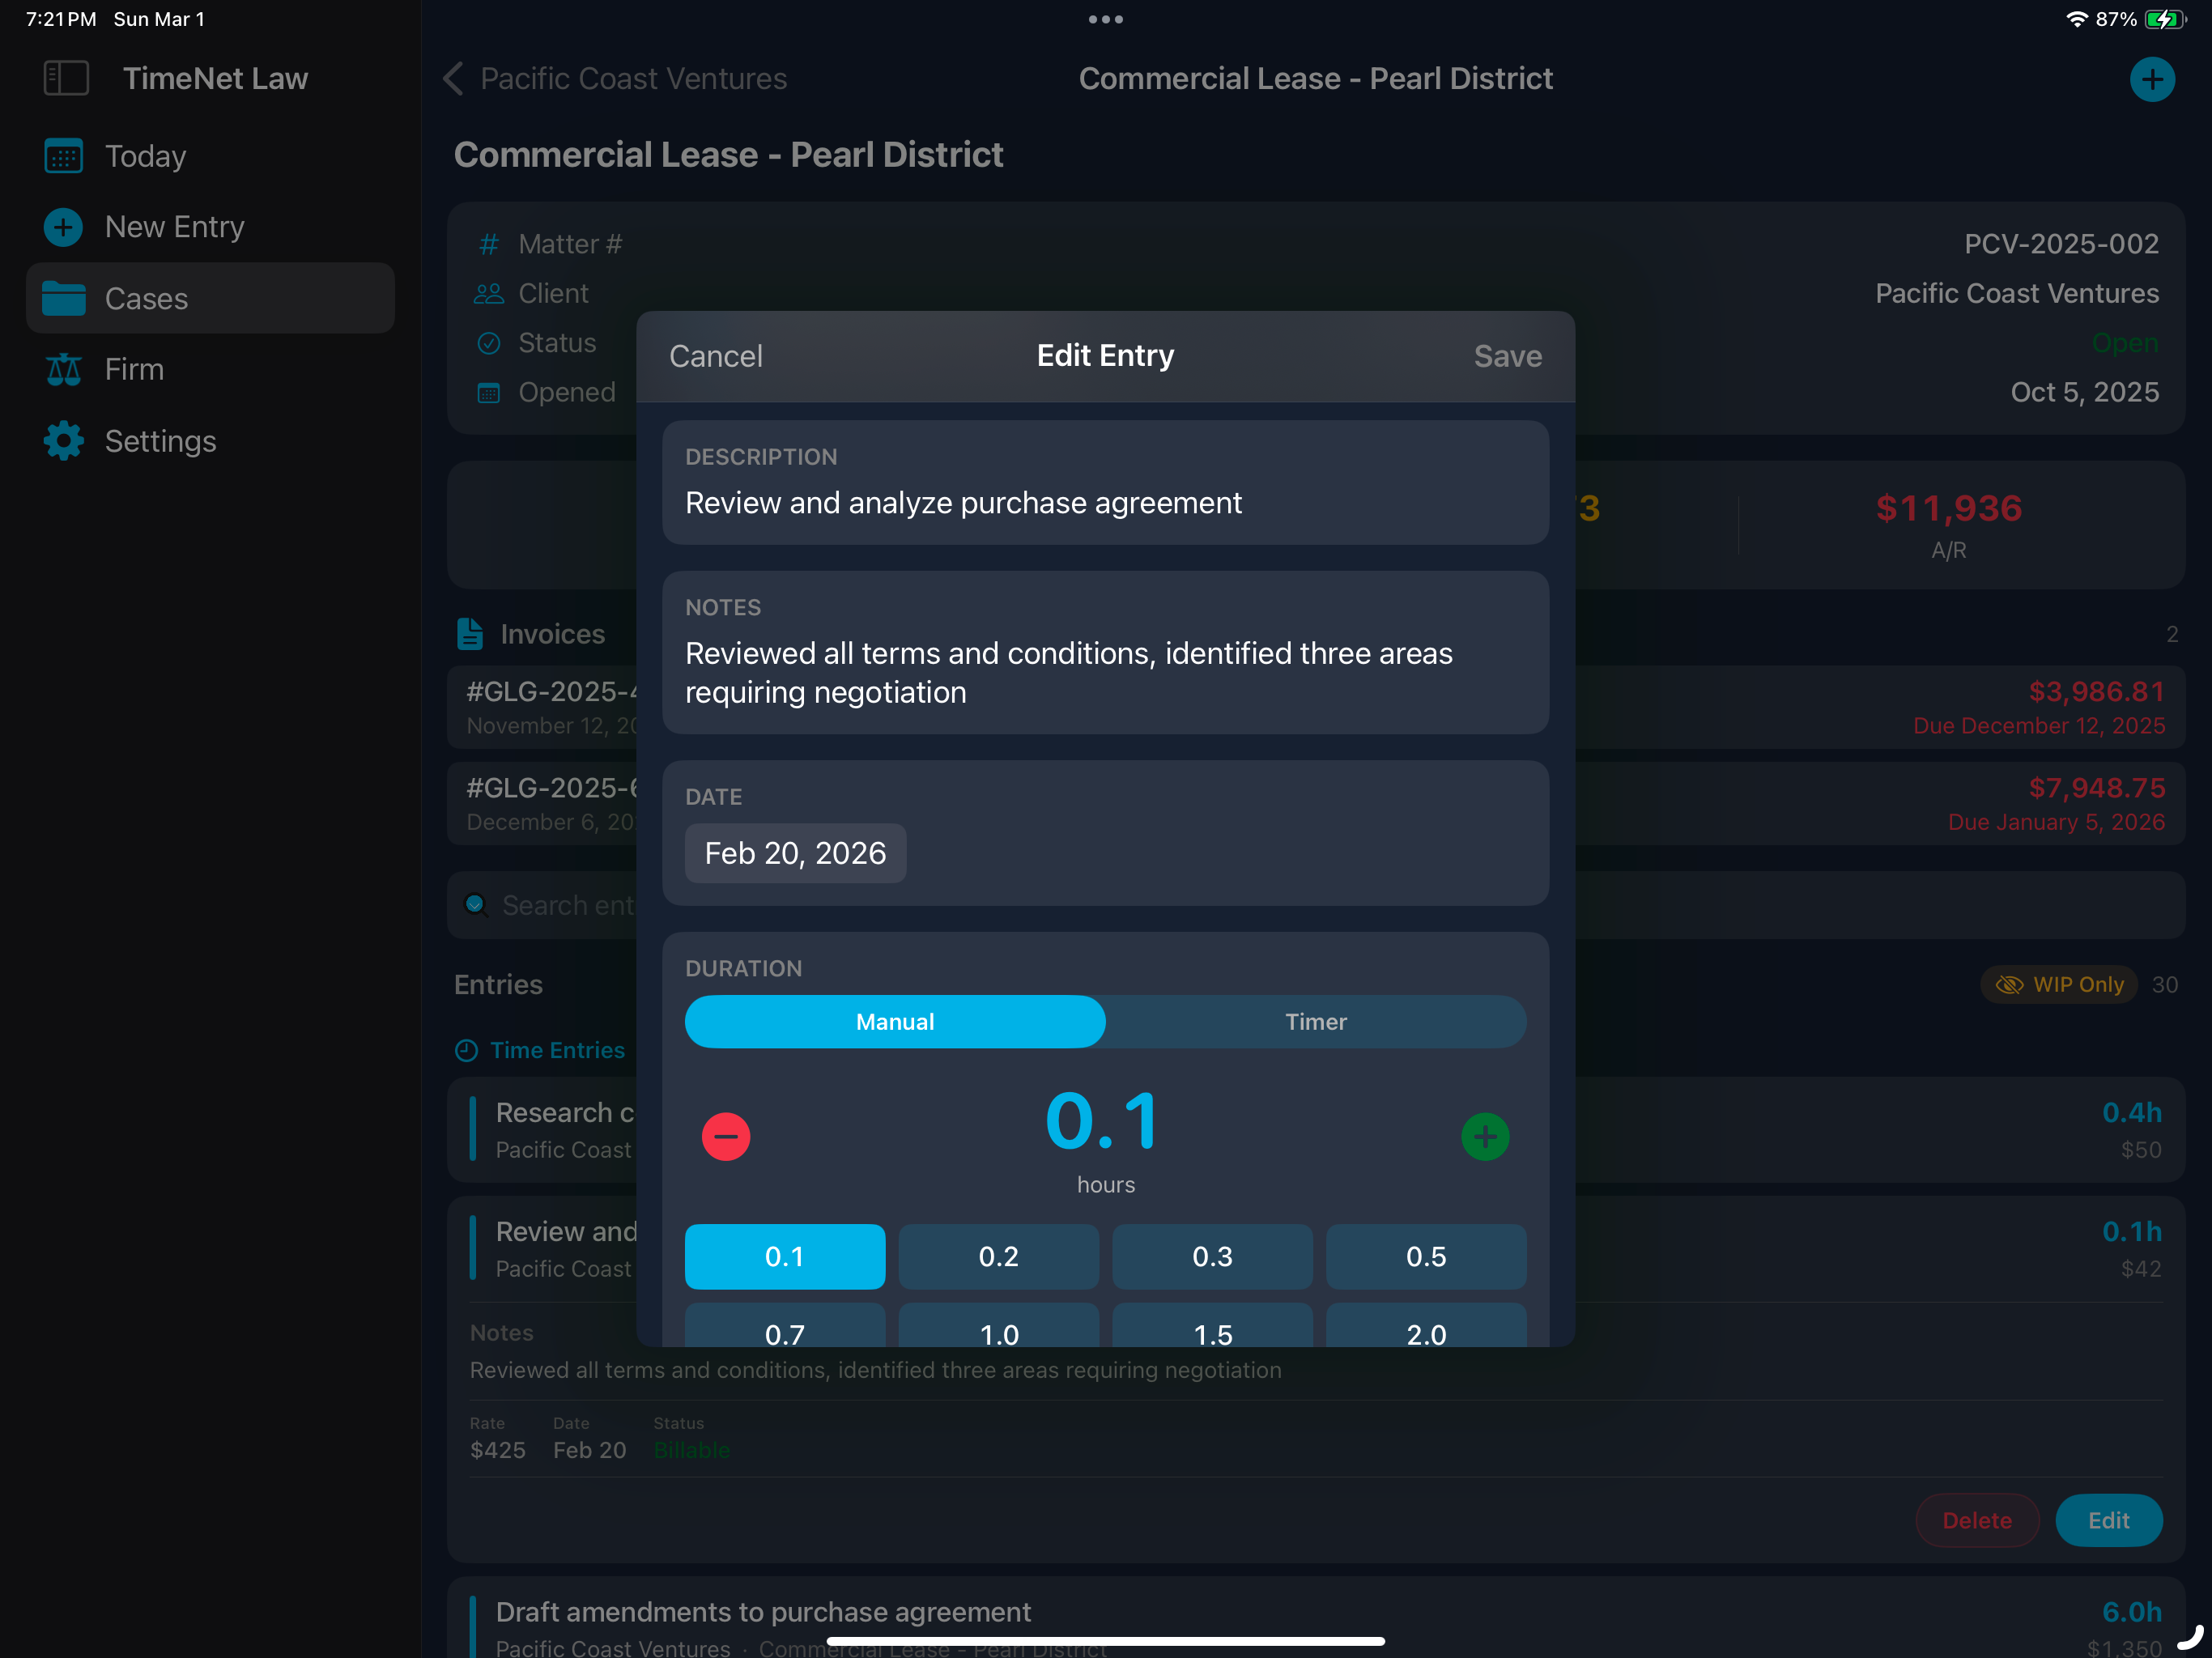Select the Manual duration mode
Image resolution: width=2212 pixels, height=1658 pixels.
pyautogui.click(x=895, y=1022)
